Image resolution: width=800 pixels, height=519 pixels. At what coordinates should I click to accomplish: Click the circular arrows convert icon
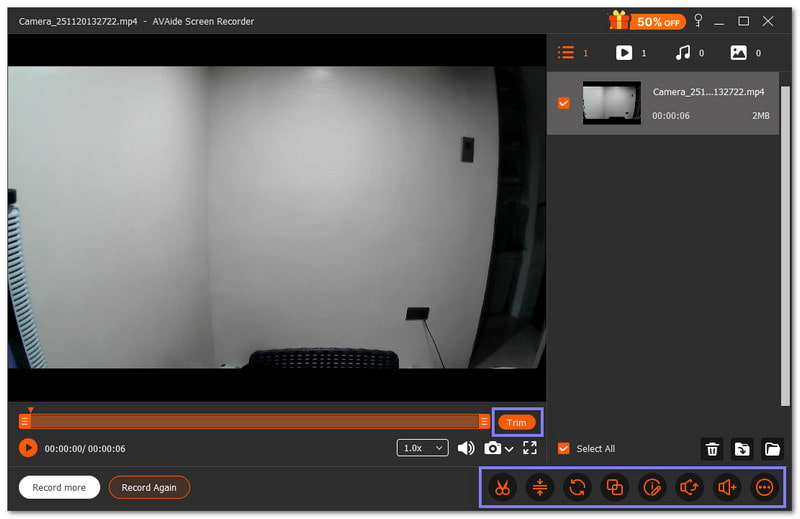[x=577, y=488]
